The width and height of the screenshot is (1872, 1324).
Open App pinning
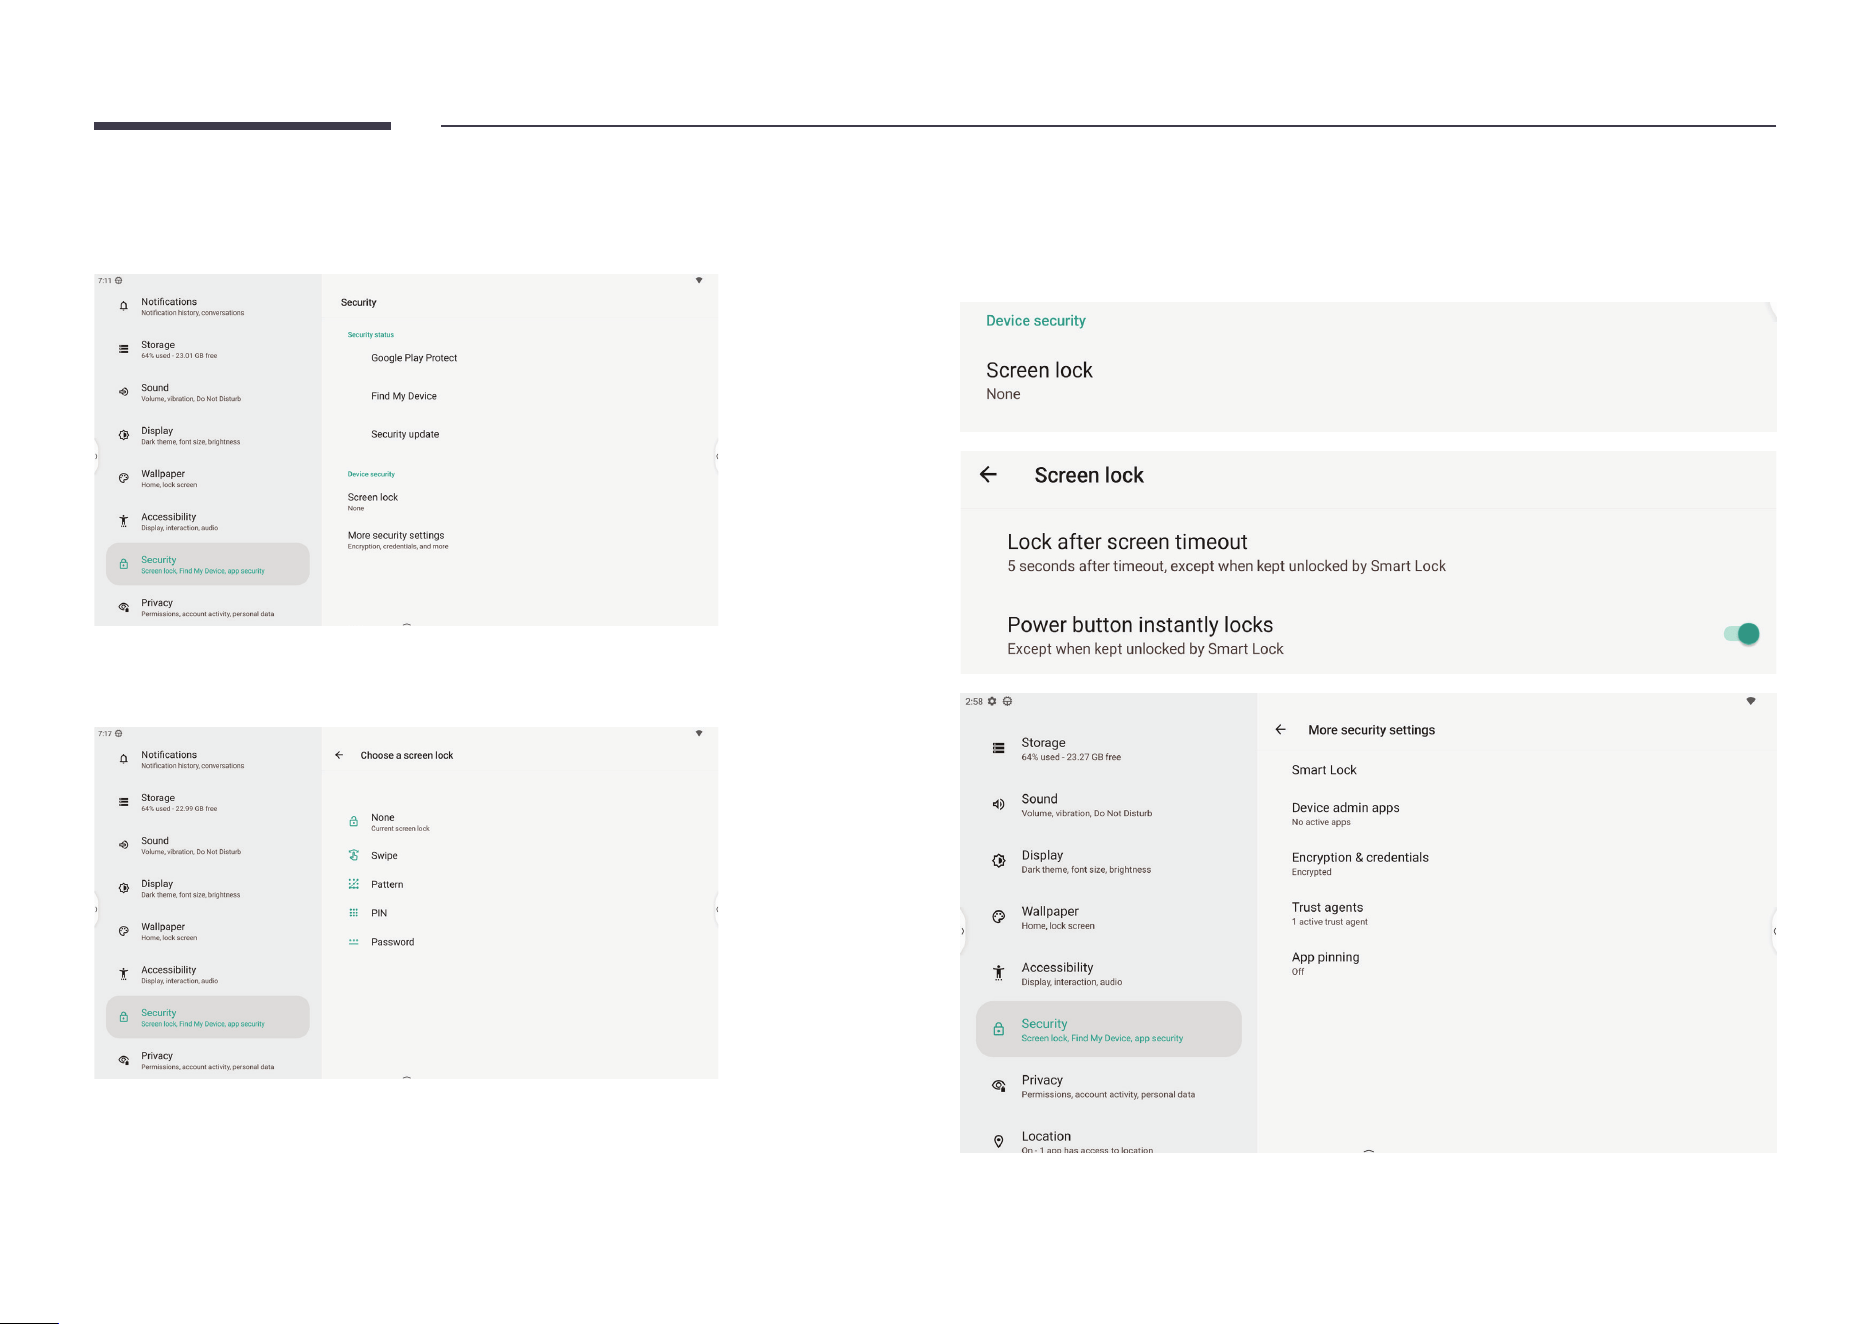pos(1325,963)
